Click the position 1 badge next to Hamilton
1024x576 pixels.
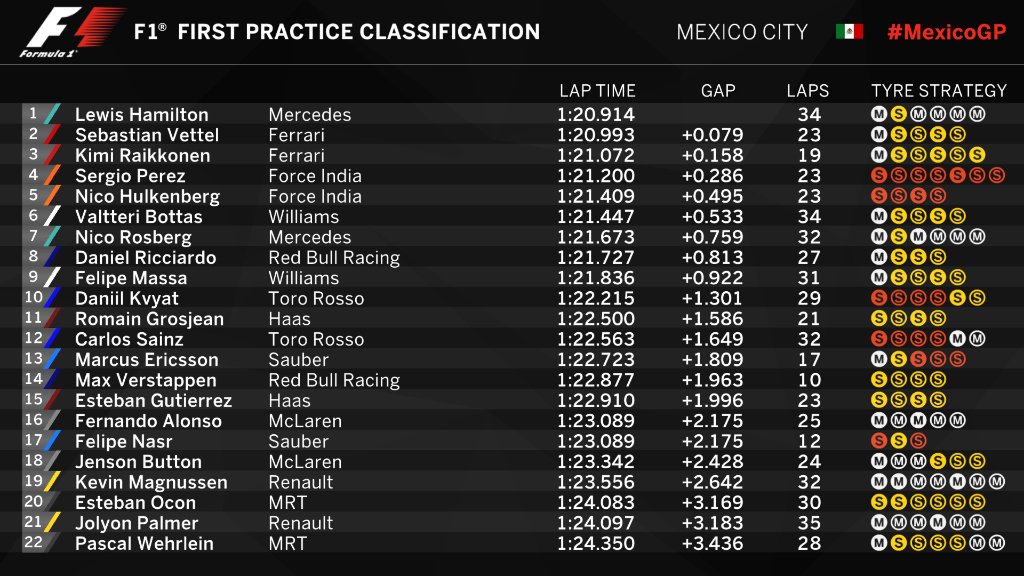click(33, 114)
